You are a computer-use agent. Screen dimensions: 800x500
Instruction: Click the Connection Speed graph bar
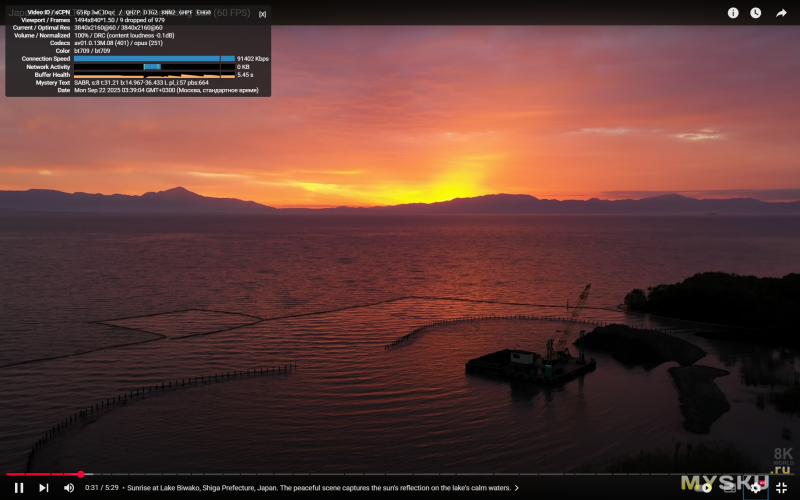click(x=154, y=59)
